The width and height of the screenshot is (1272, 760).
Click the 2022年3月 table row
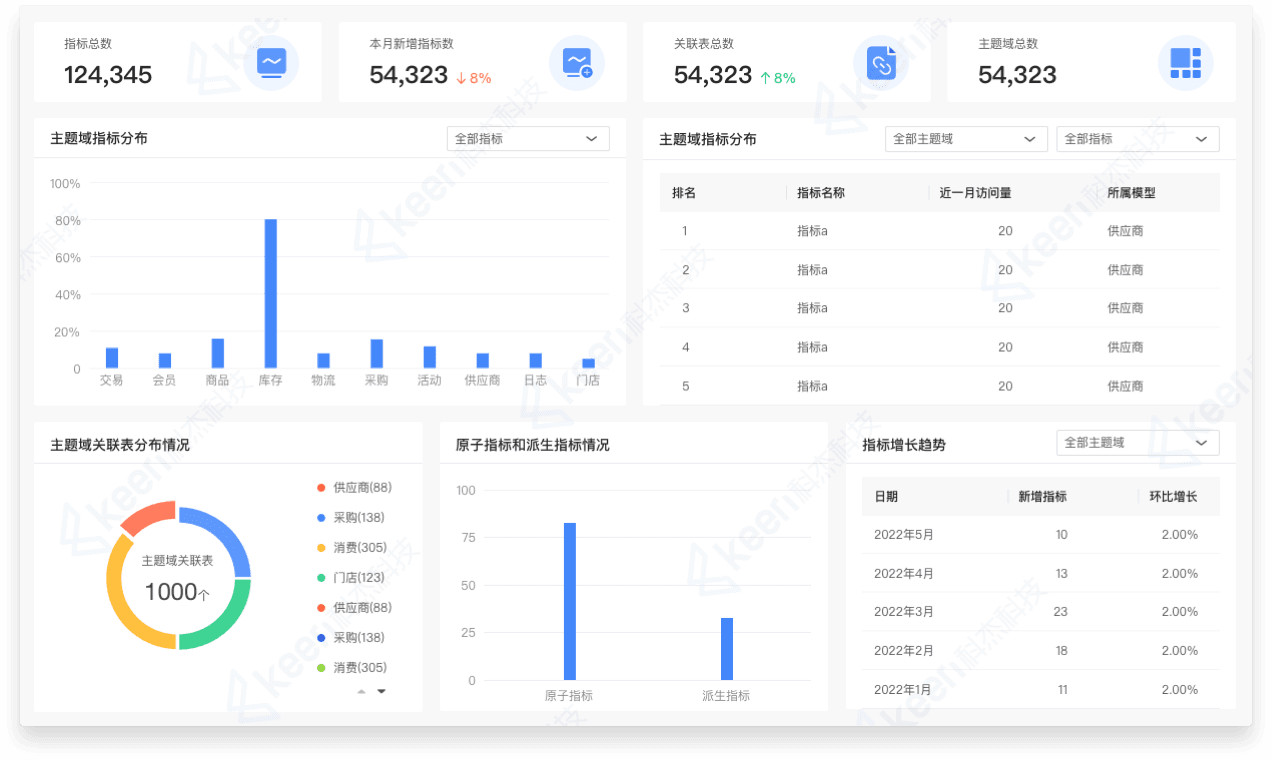pos(1040,612)
